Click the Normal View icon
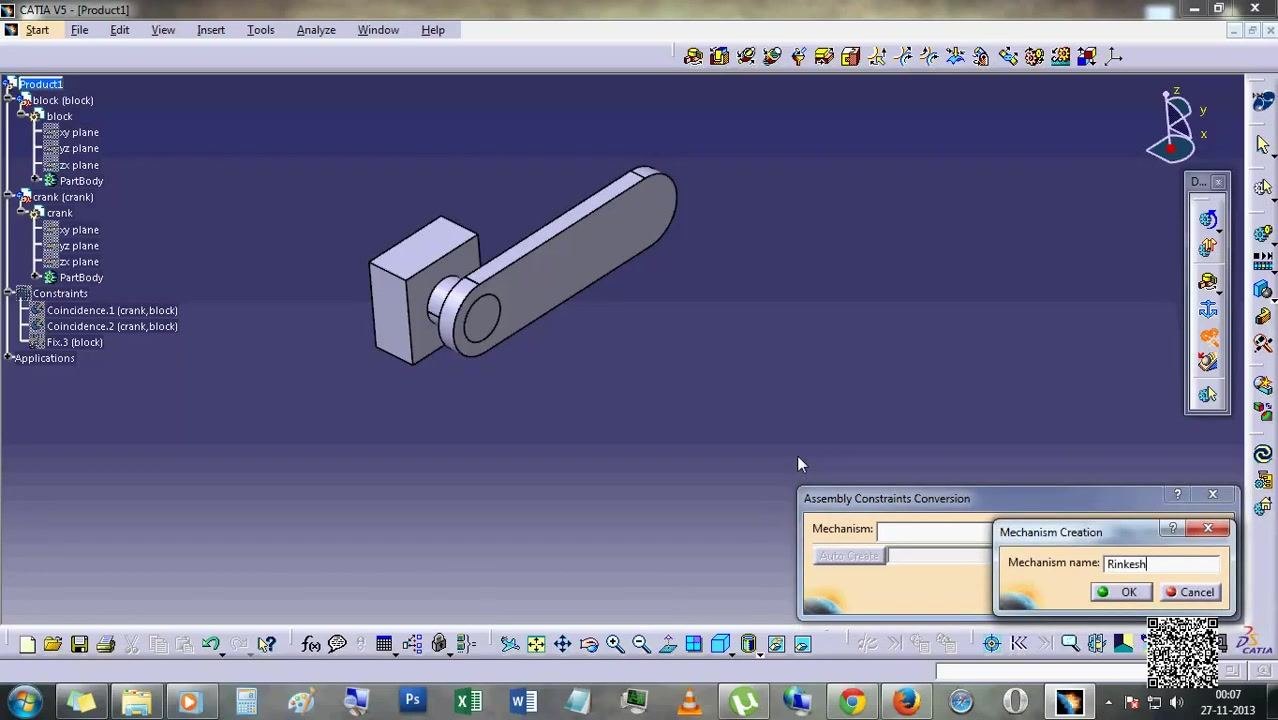1278x720 pixels. (x=667, y=645)
